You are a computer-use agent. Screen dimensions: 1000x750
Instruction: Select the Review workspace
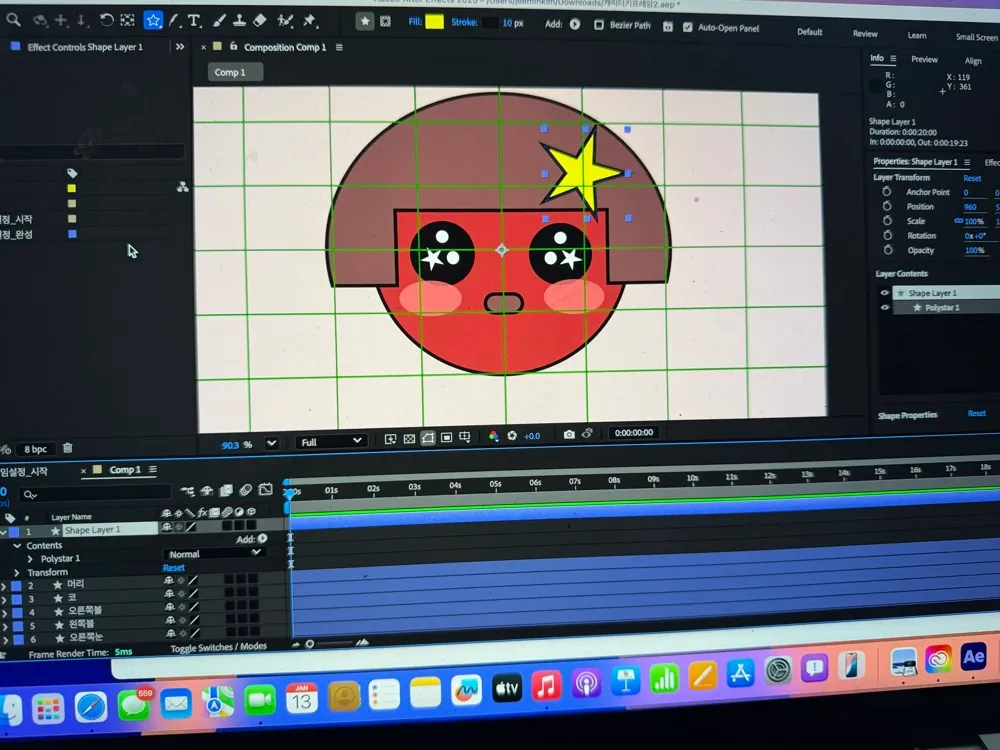[x=865, y=34]
